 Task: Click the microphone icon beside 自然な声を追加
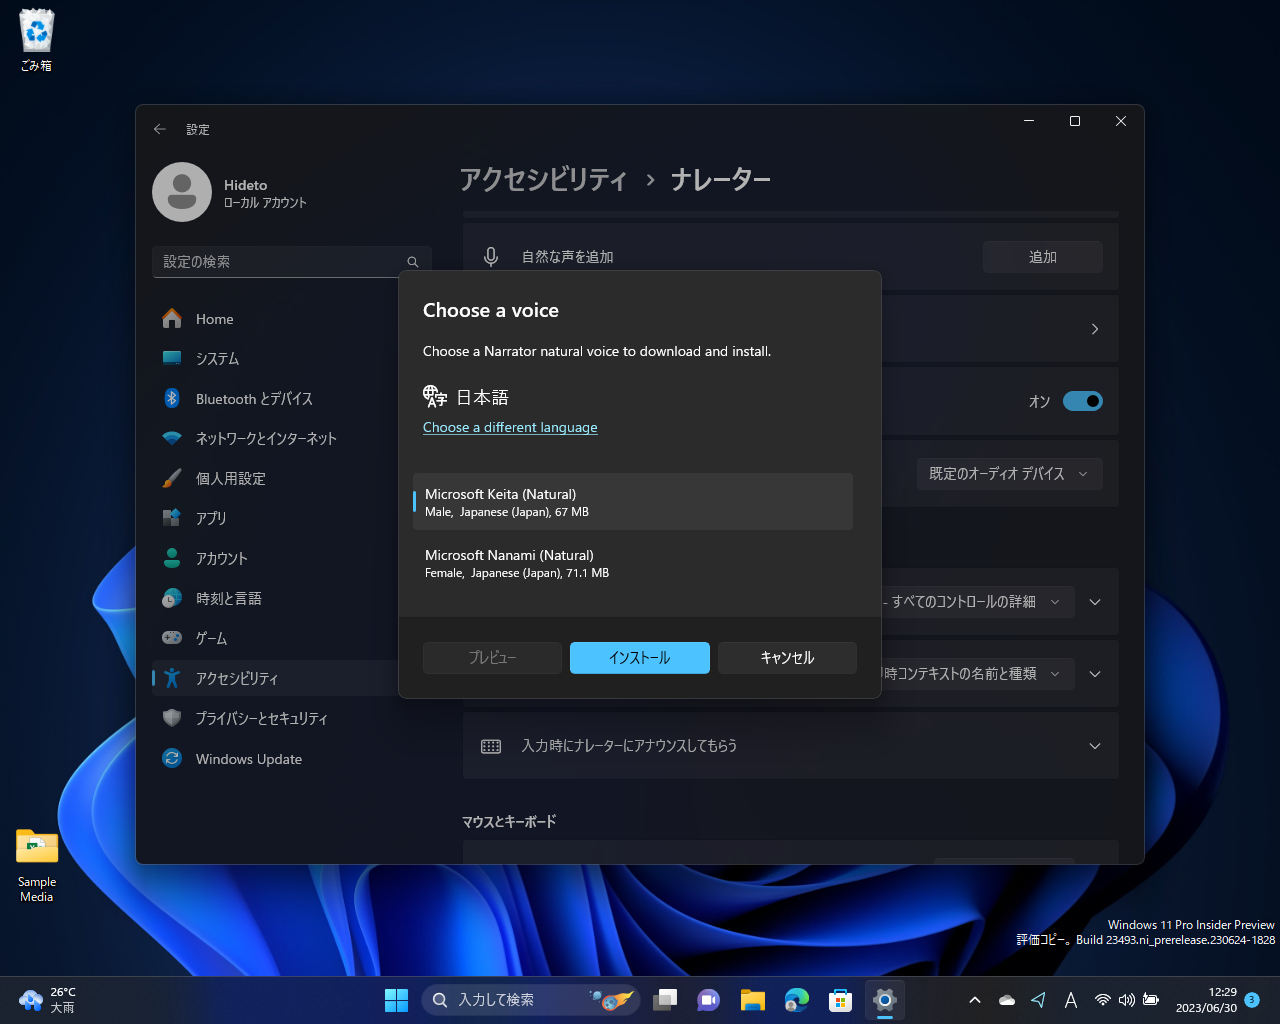[490, 257]
